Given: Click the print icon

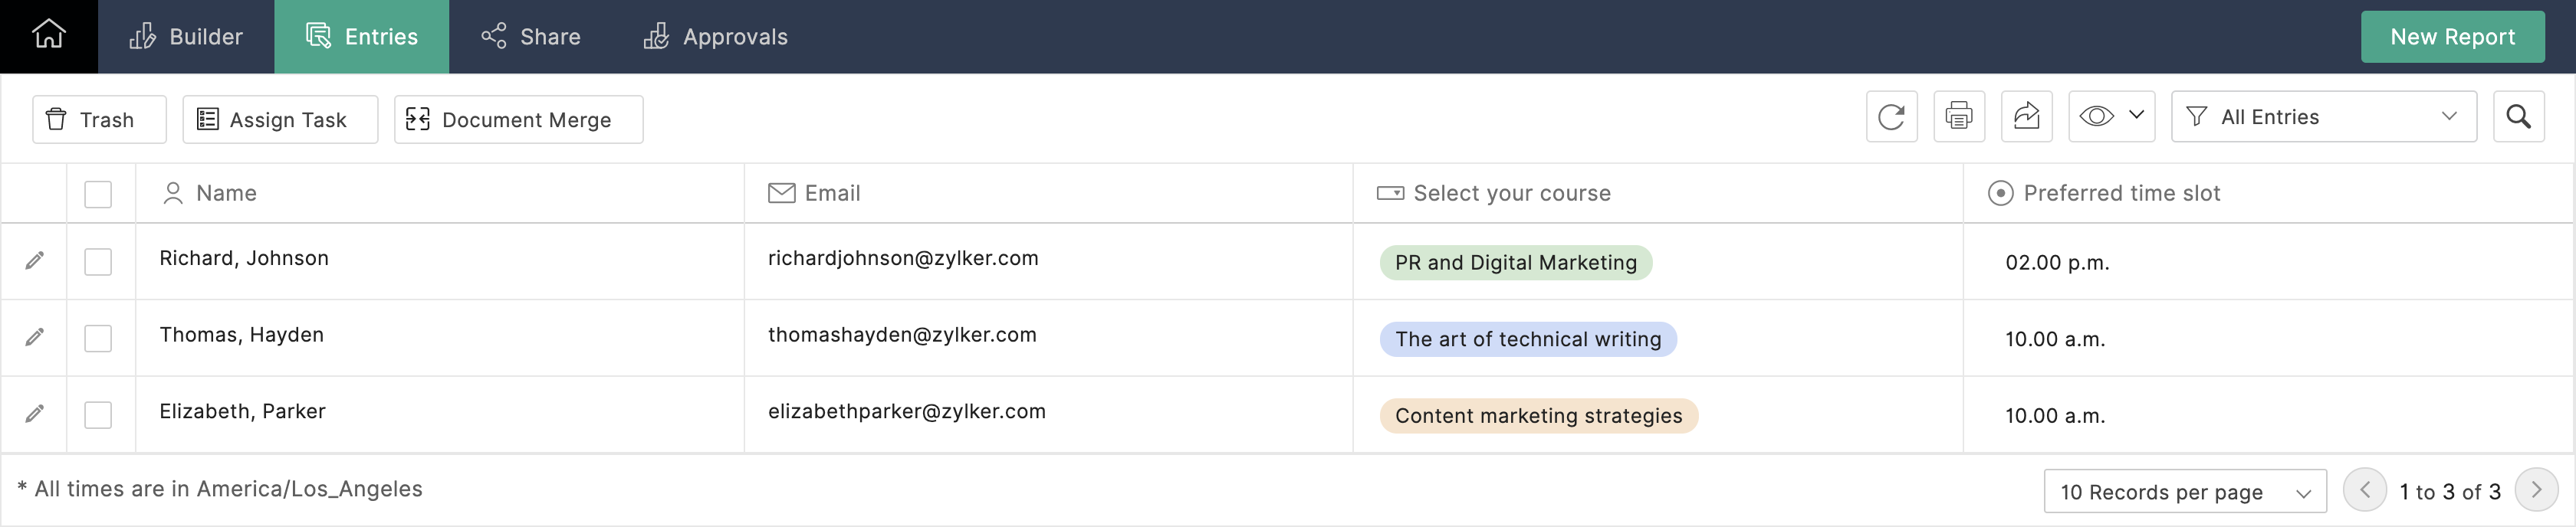Looking at the screenshot, I should click(x=1958, y=117).
